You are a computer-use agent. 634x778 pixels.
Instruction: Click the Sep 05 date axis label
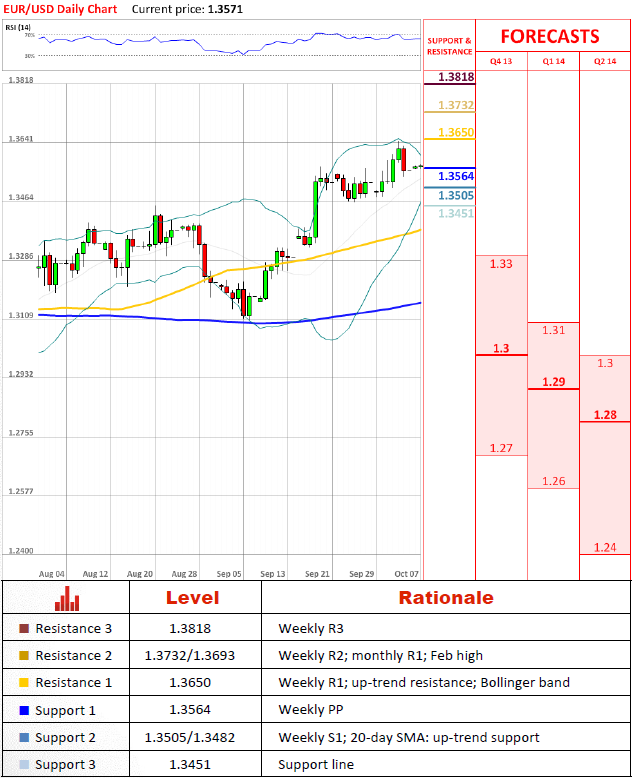(x=229, y=574)
